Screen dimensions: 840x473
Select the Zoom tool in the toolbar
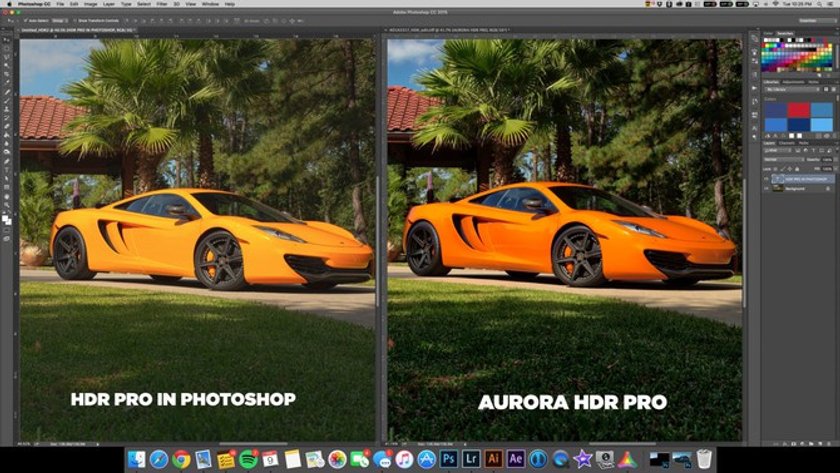[x=6, y=205]
